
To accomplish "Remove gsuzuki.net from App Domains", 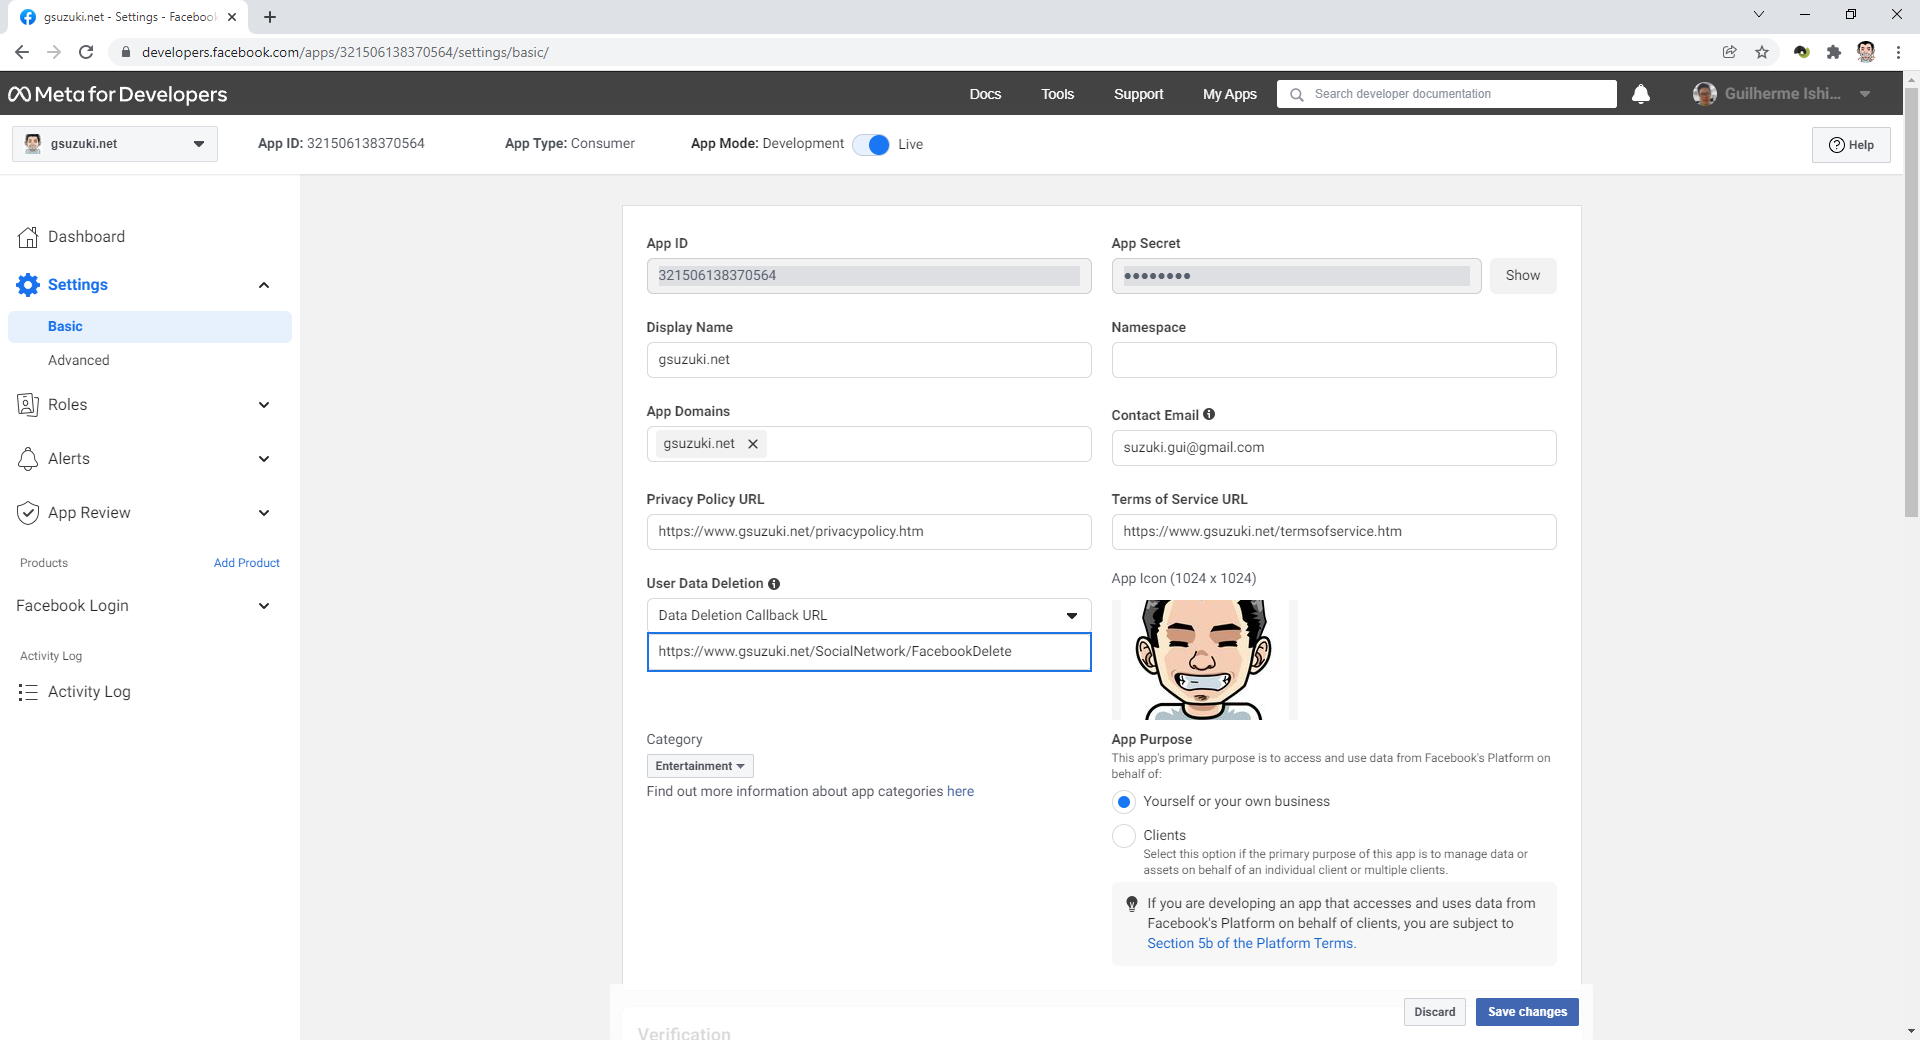I will tap(753, 444).
